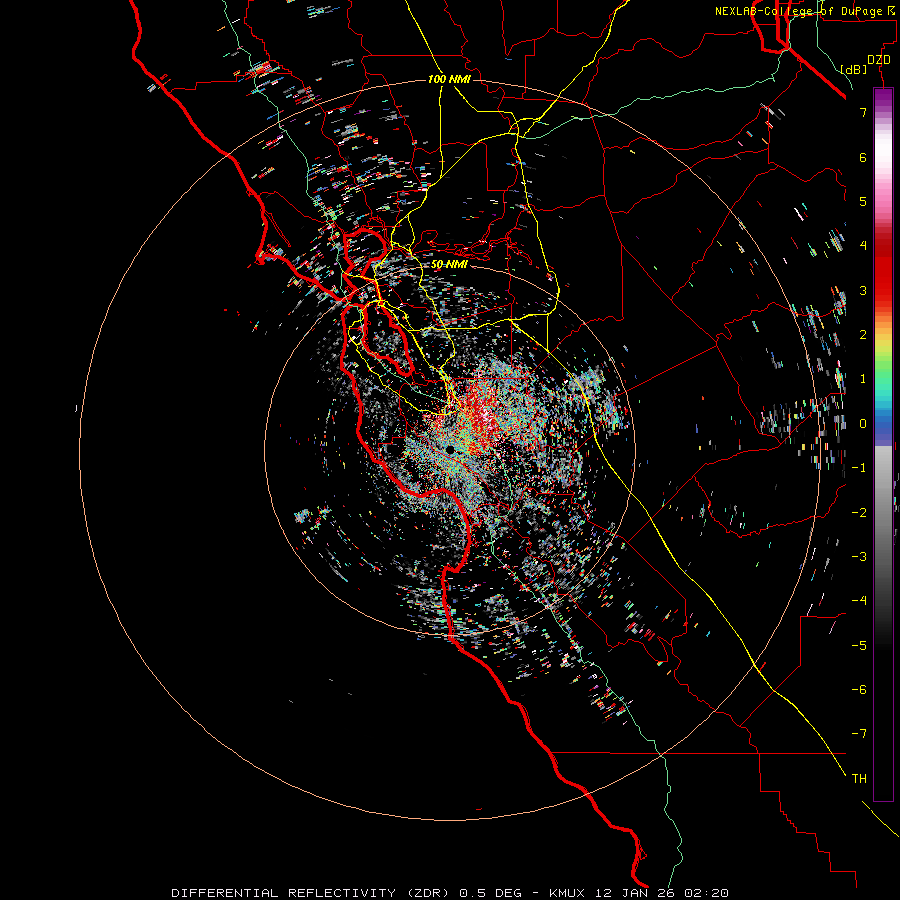The image size is (900, 900).
Task: Click the 50 NMI range ring label
Action: [449, 265]
